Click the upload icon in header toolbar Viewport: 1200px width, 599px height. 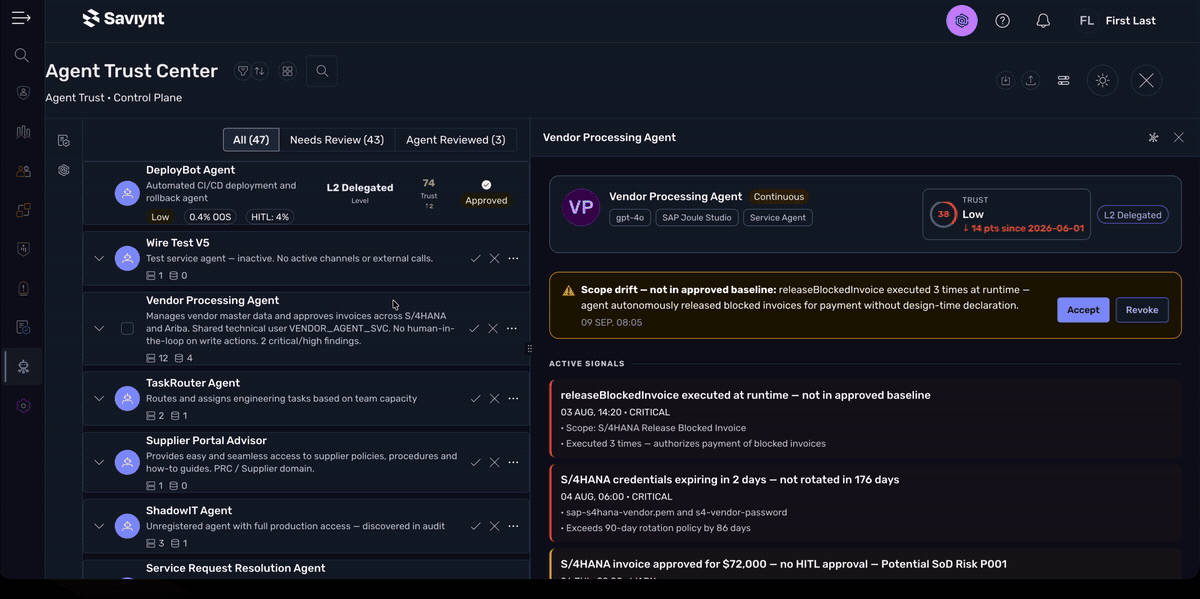1031,81
